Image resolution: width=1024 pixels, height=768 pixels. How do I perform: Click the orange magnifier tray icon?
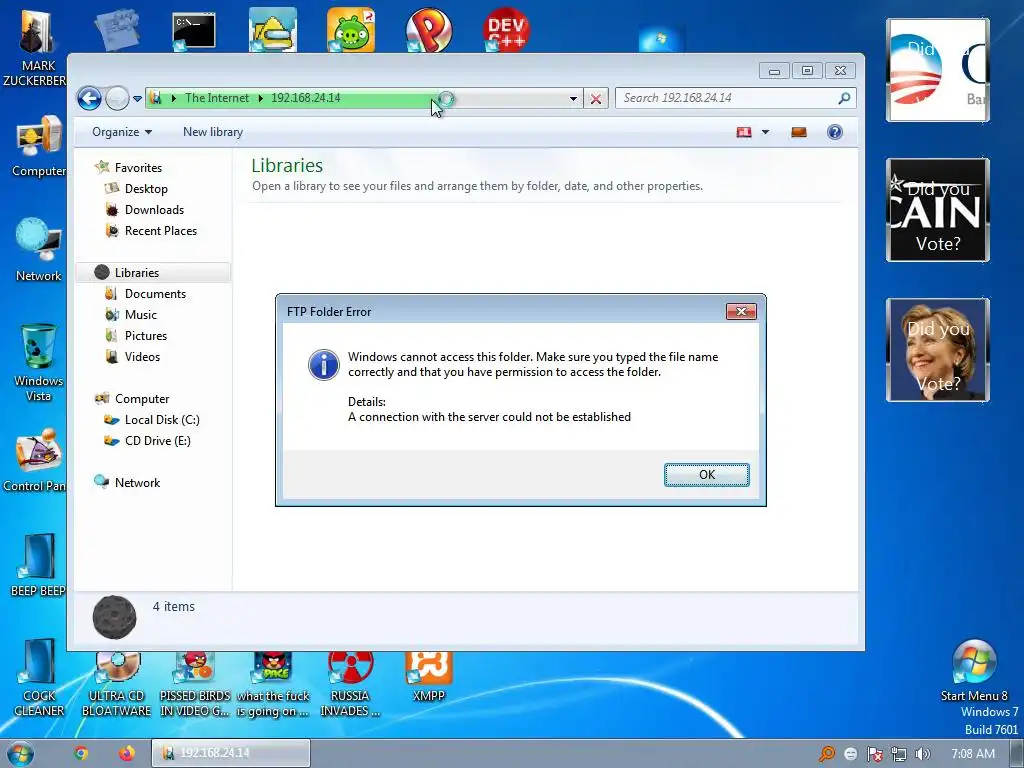(826, 754)
